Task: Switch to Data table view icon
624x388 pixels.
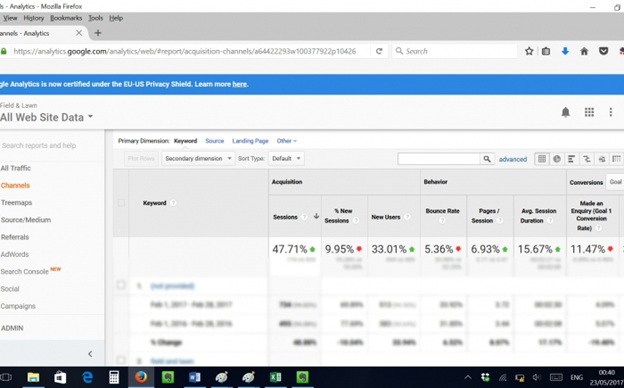Action: click(x=542, y=159)
